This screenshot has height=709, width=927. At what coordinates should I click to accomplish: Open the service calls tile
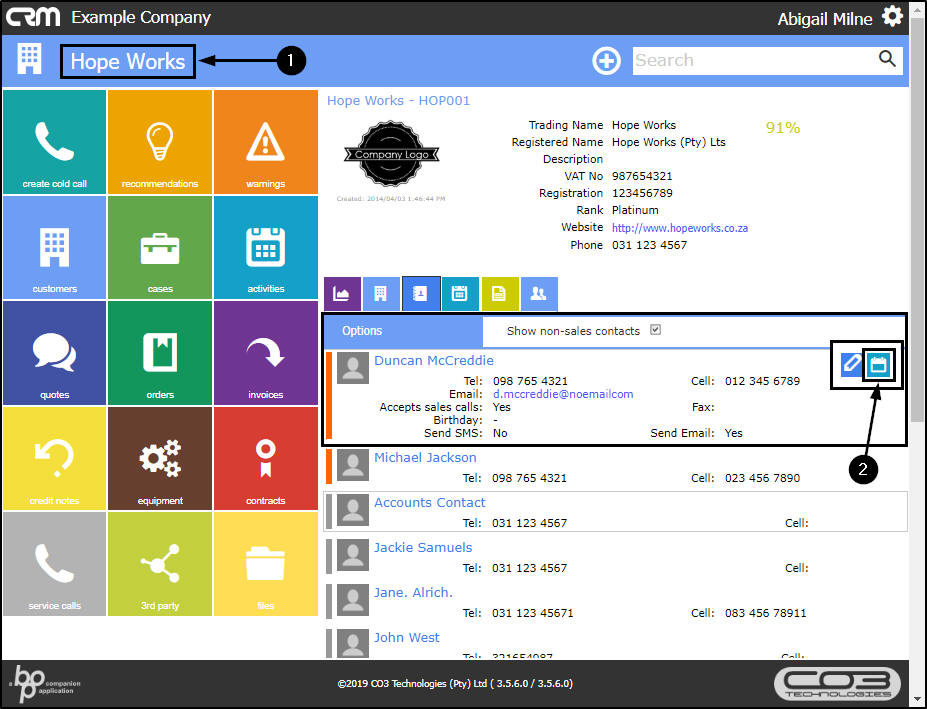(54, 564)
